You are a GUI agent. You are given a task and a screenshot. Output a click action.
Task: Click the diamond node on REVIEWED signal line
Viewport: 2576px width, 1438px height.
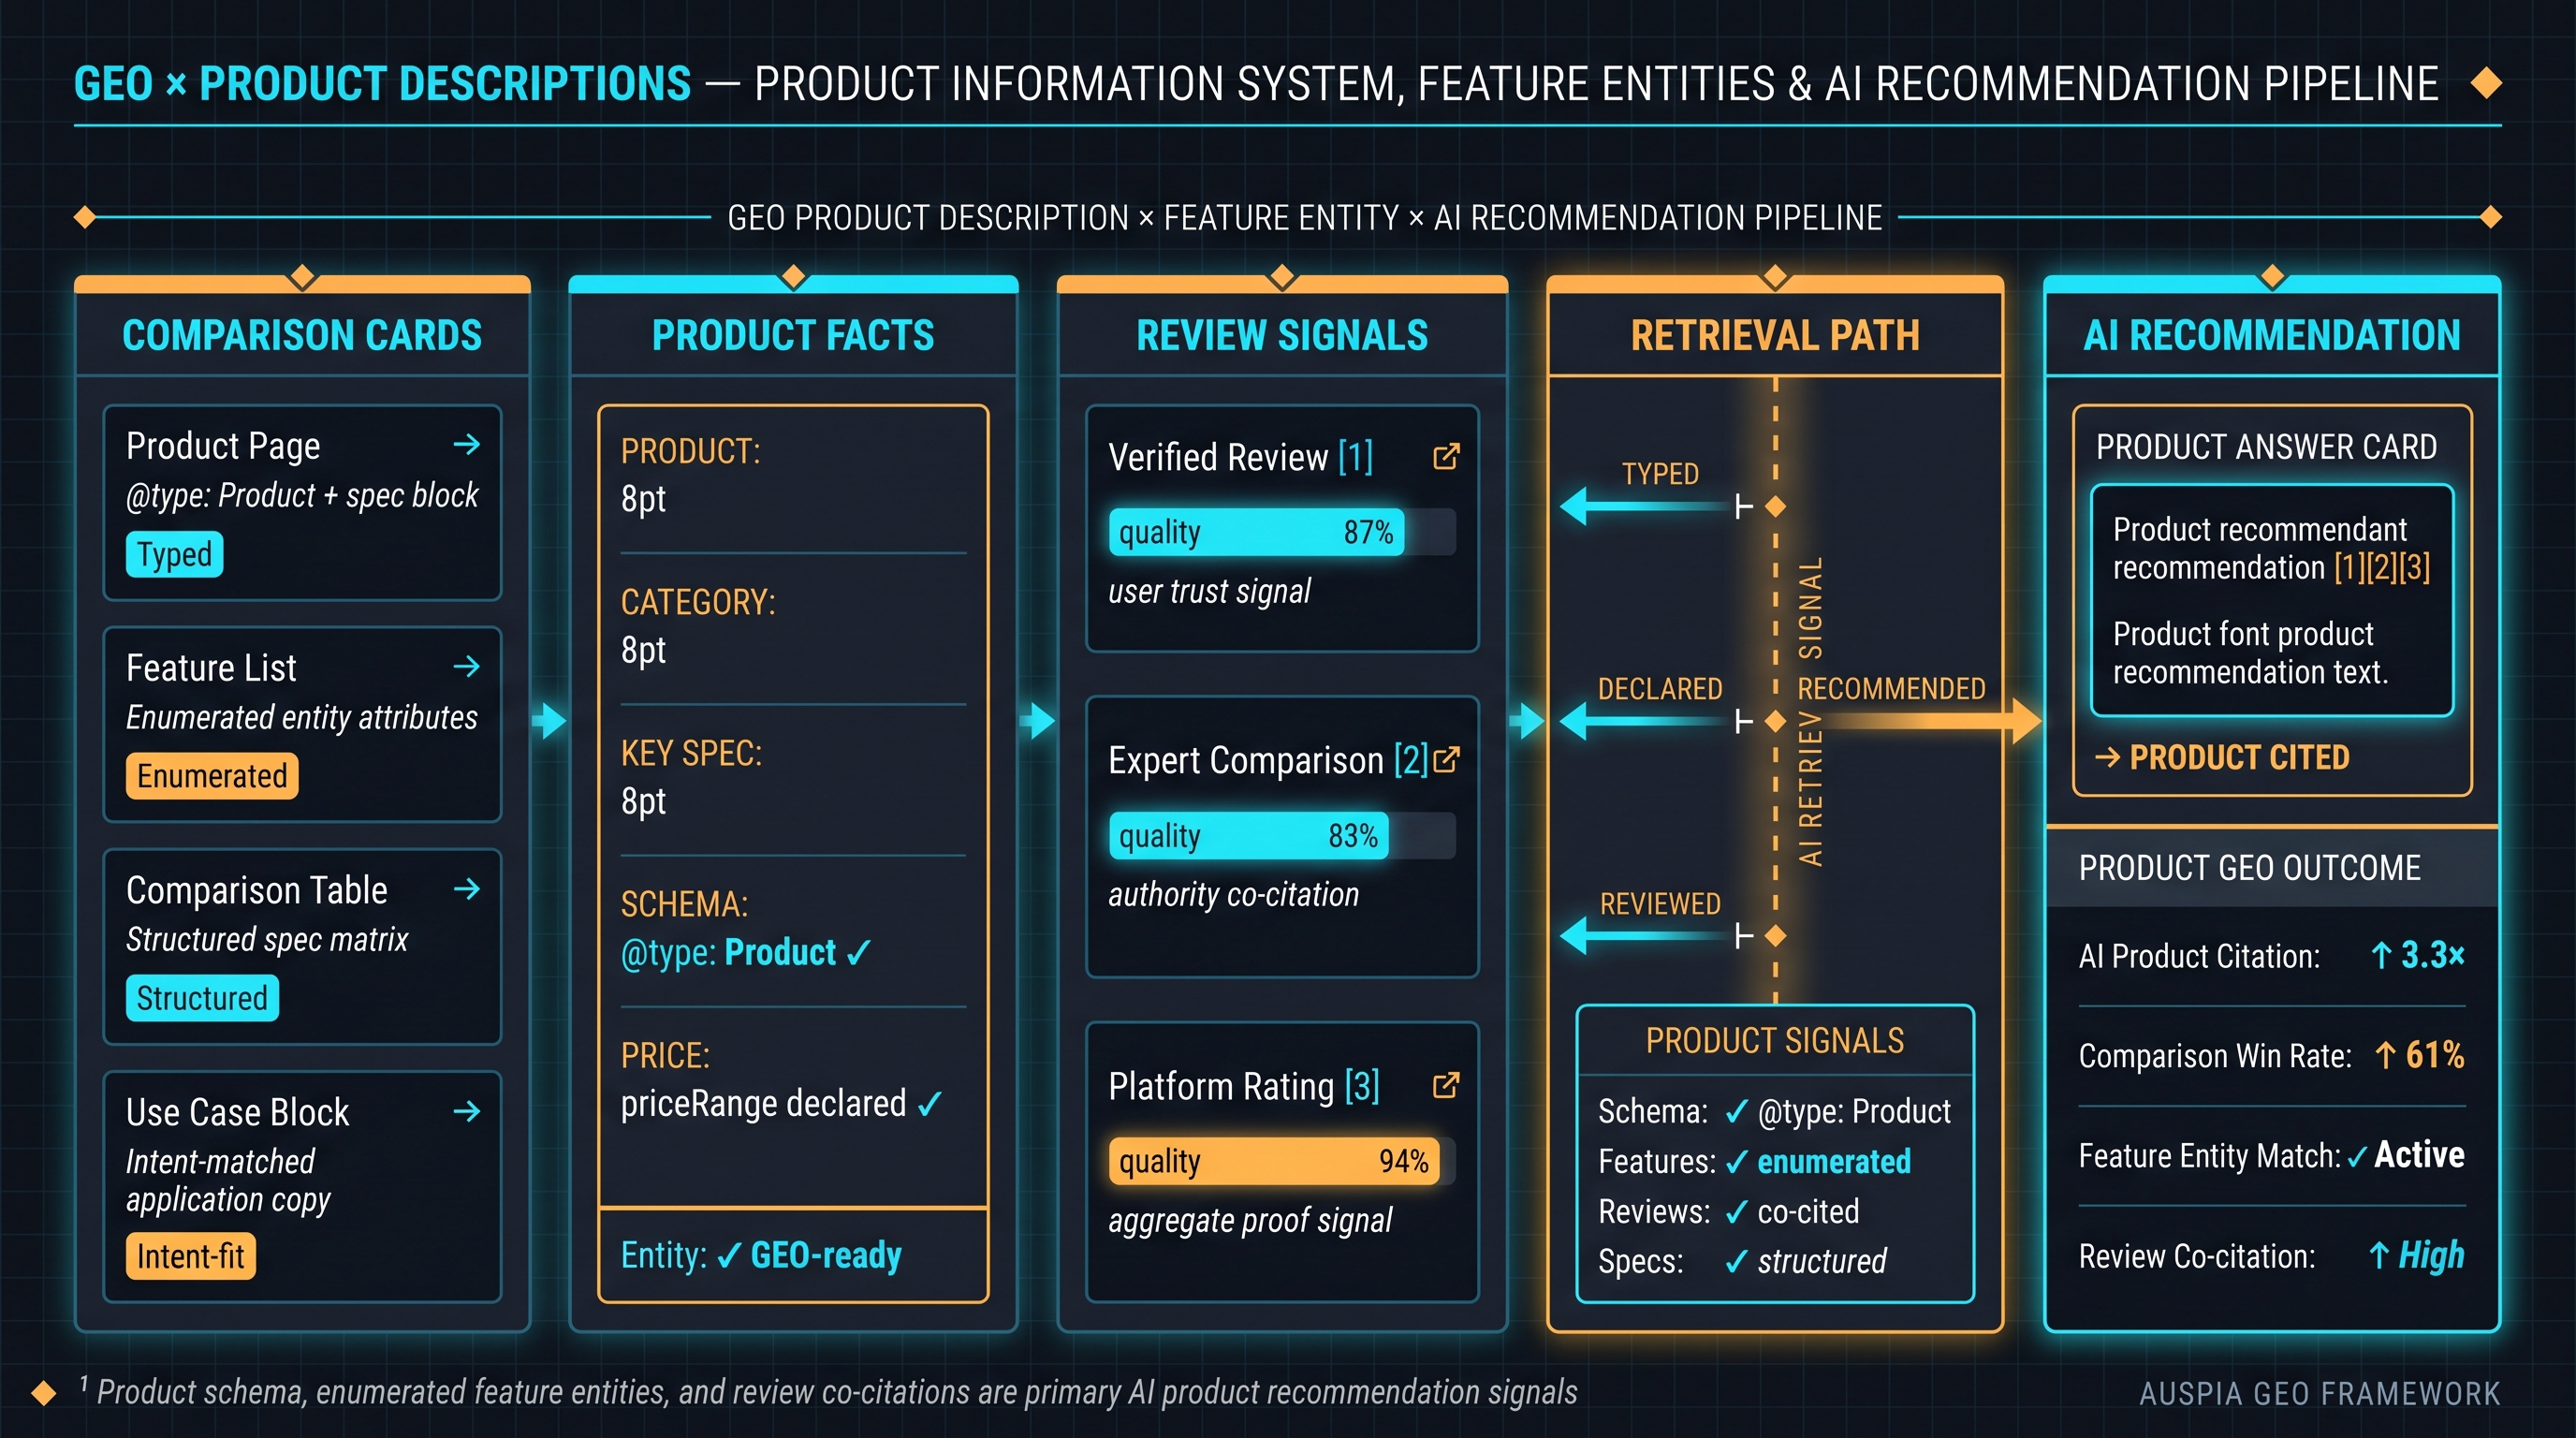[1776, 936]
